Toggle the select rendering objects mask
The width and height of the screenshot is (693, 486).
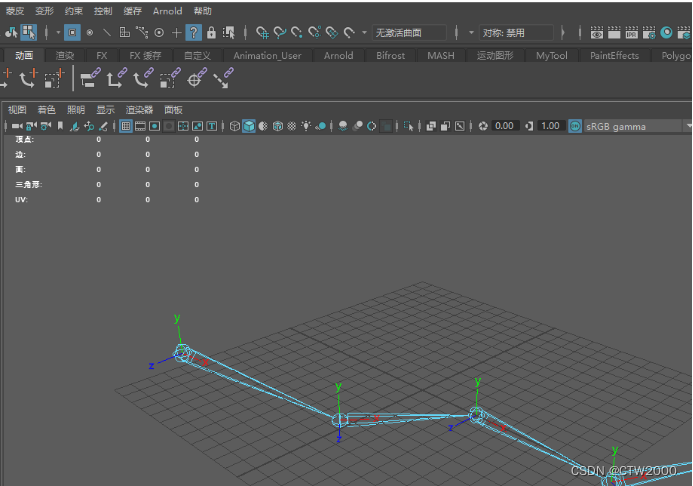pyautogui.click(x=176, y=33)
